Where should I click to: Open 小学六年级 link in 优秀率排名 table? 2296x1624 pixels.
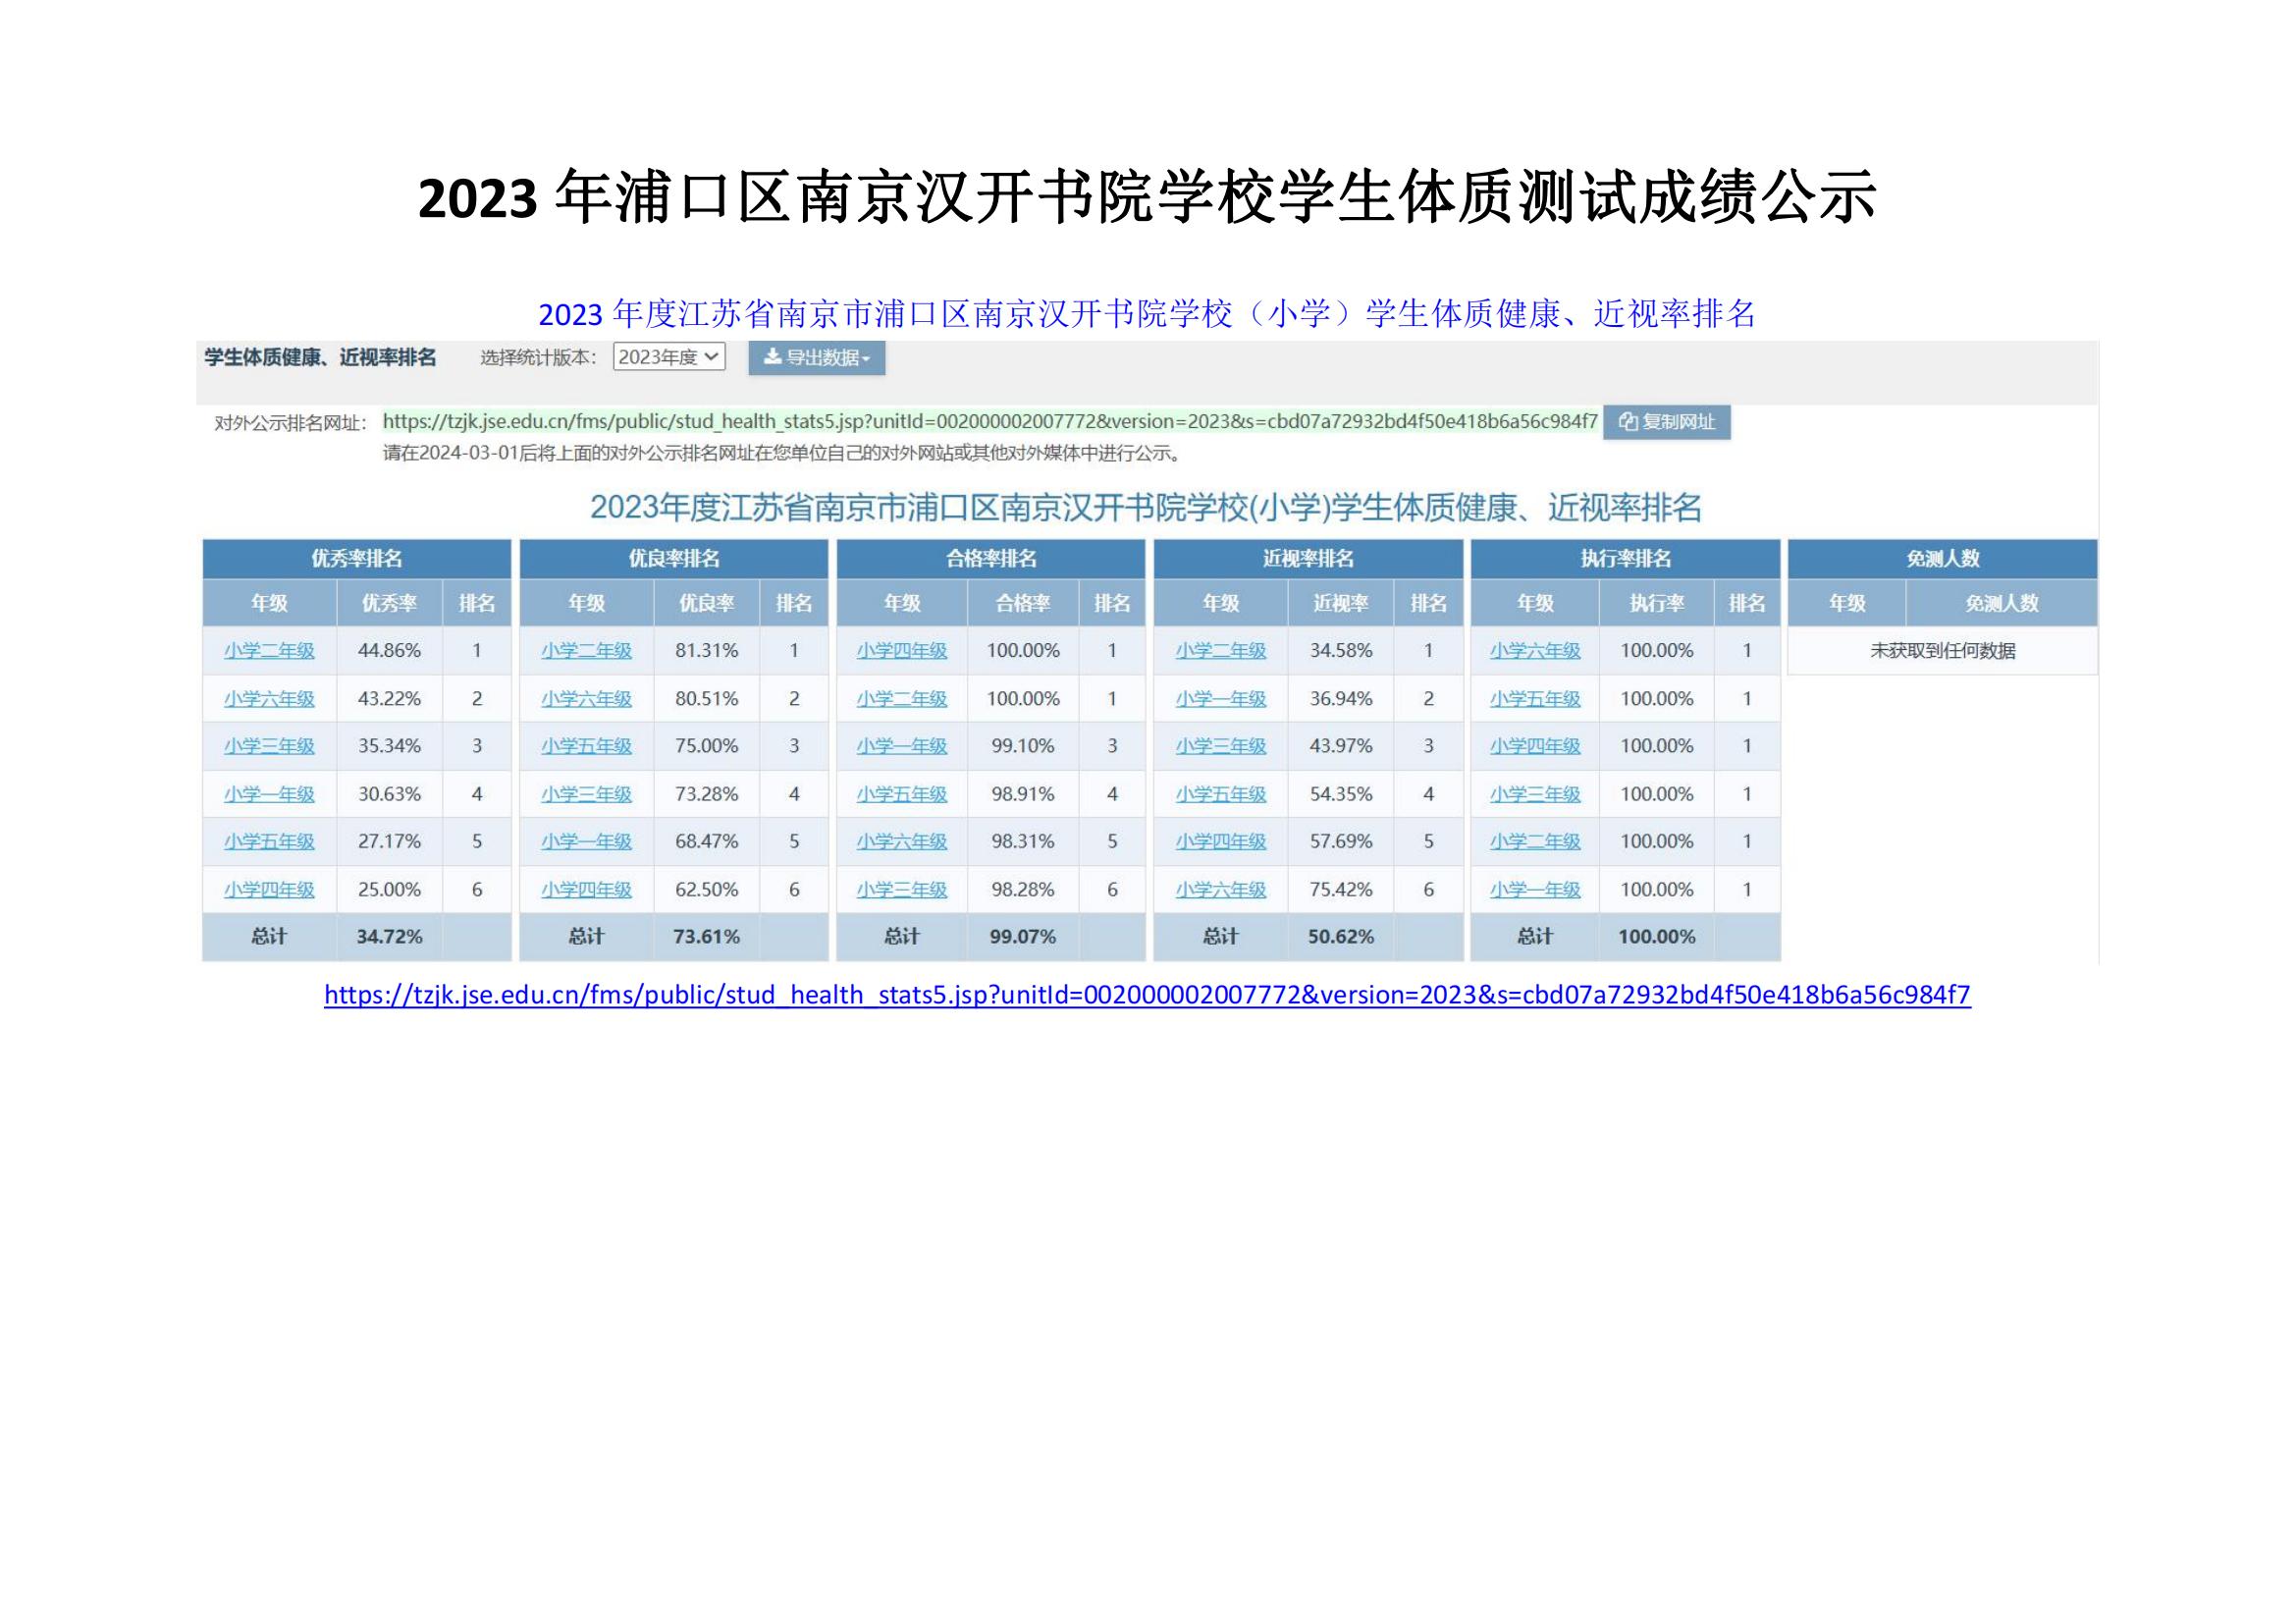[269, 699]
